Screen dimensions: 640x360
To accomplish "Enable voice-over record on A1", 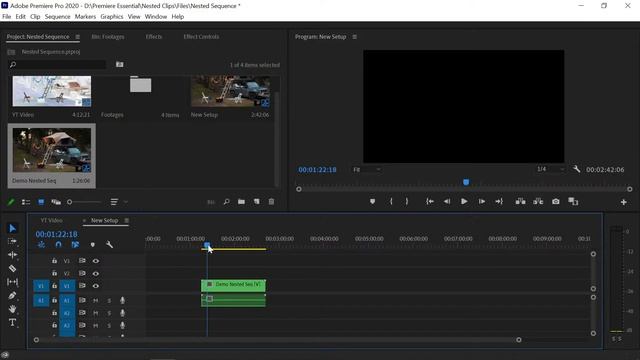I will click(122, 300).
